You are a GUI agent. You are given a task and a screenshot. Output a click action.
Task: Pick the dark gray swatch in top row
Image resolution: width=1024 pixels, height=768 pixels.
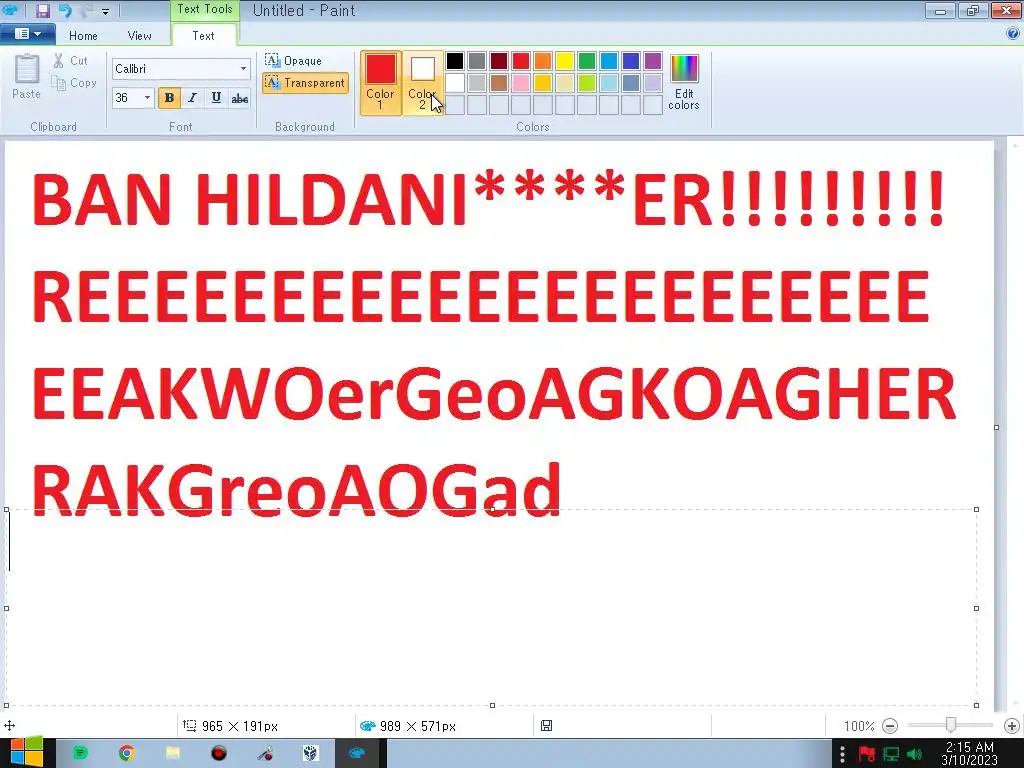(477, 61)
